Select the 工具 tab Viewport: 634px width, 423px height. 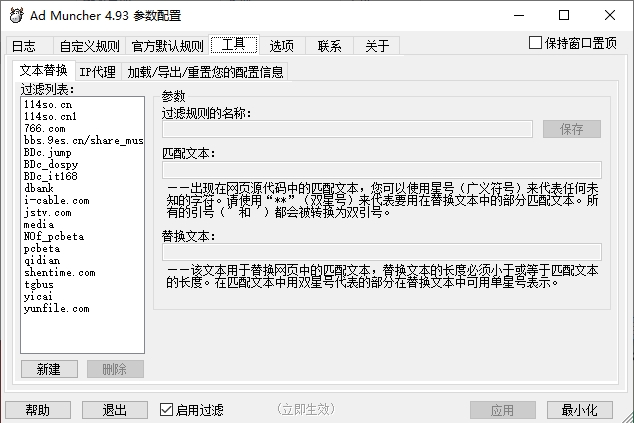pos(234,44)
